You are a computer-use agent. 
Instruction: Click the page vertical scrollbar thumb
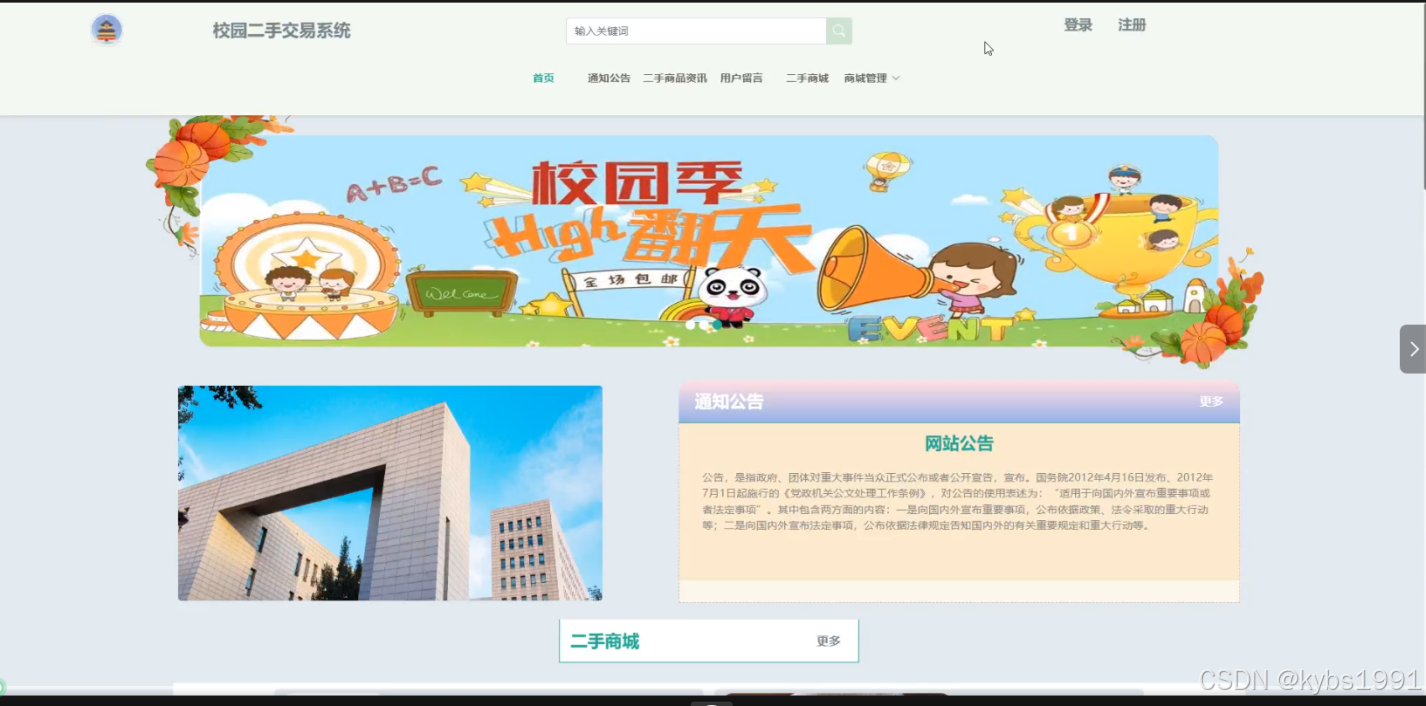1422,96
